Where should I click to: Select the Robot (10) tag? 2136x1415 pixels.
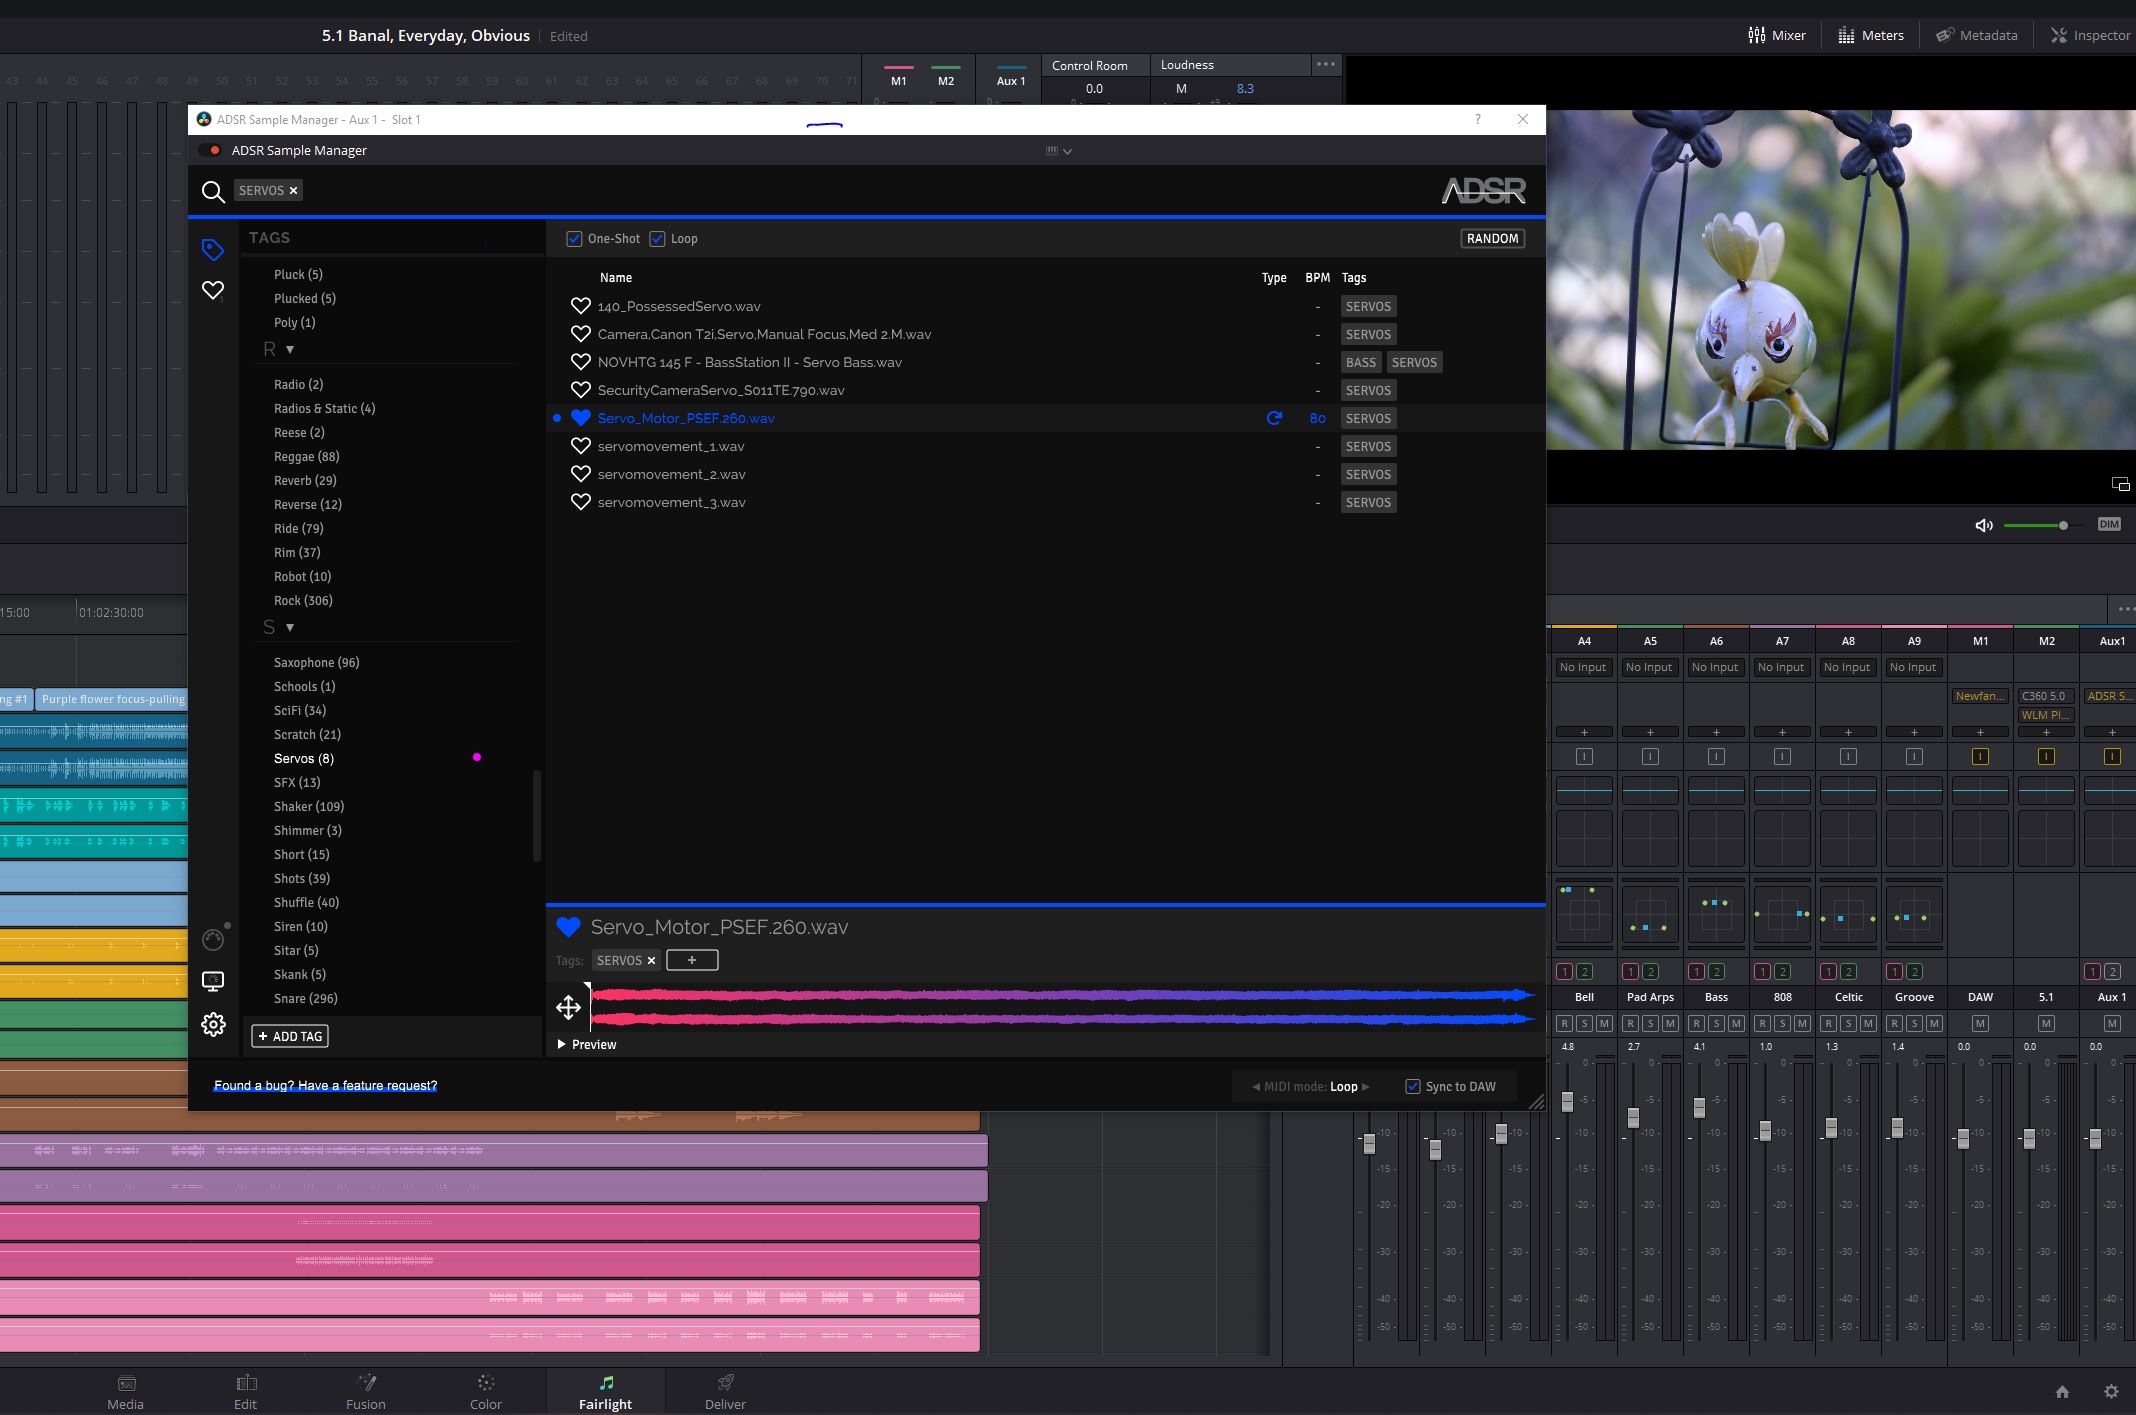point(302,576)
